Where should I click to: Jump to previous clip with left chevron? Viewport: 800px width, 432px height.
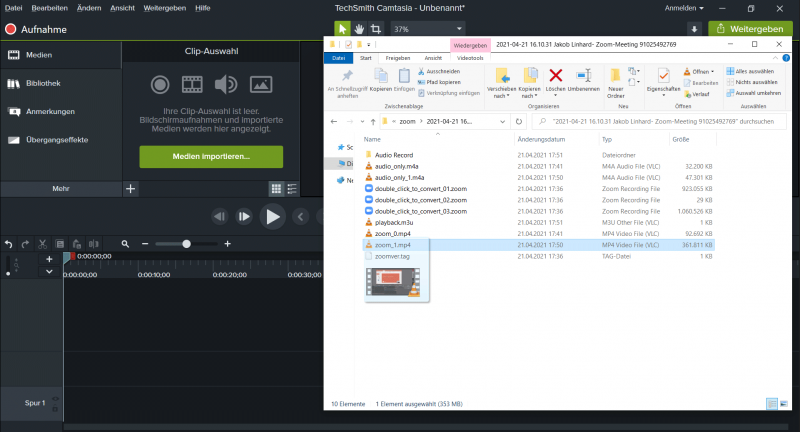[301, 217]
